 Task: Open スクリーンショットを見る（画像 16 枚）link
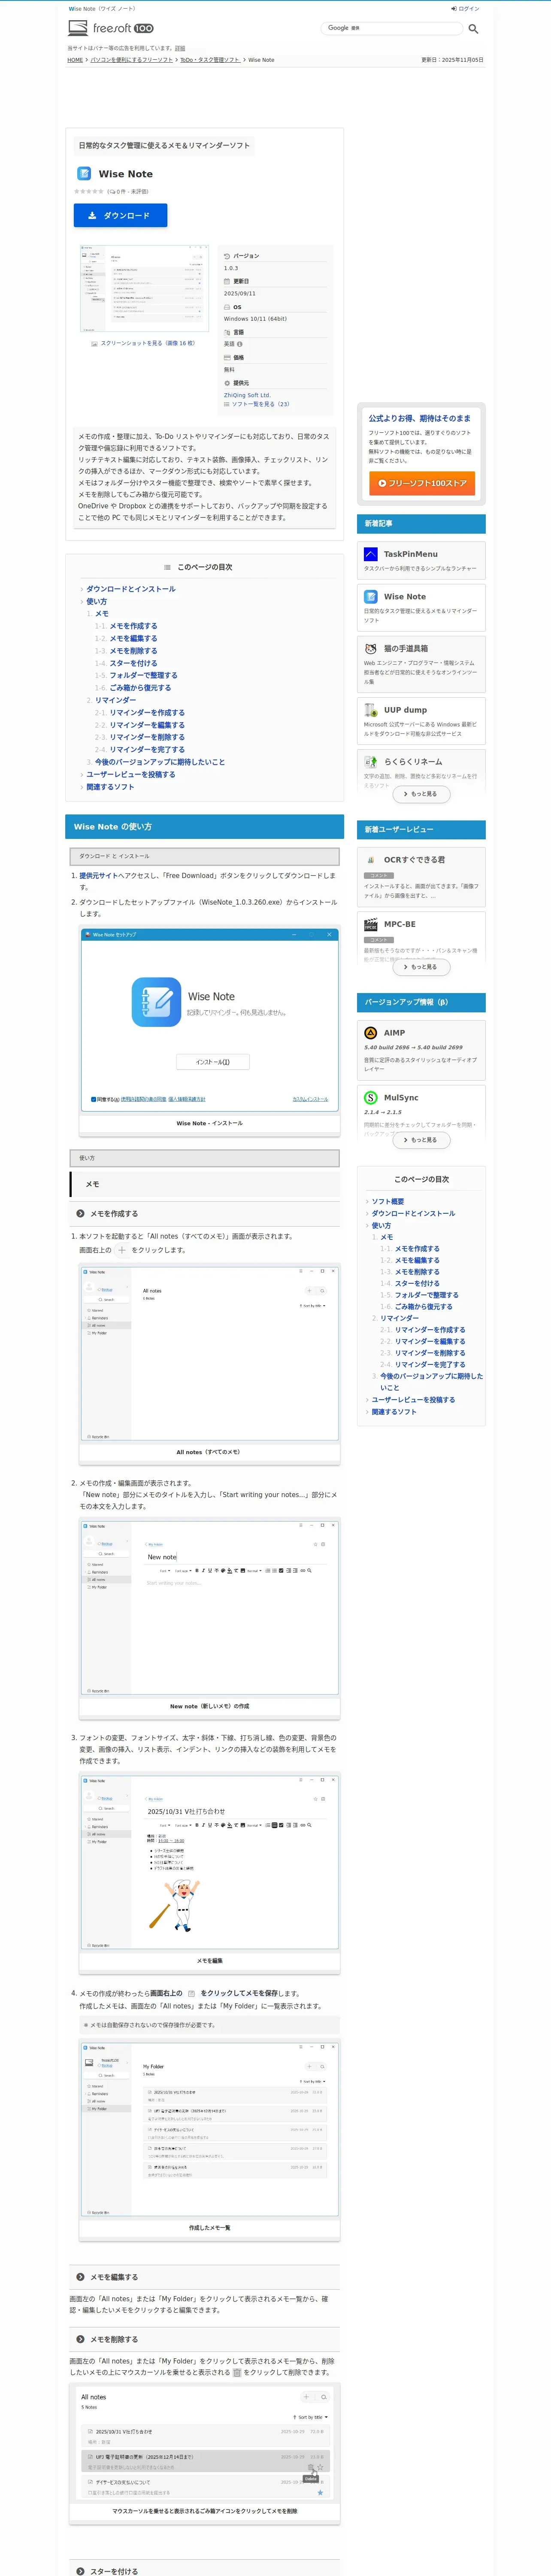148,343
